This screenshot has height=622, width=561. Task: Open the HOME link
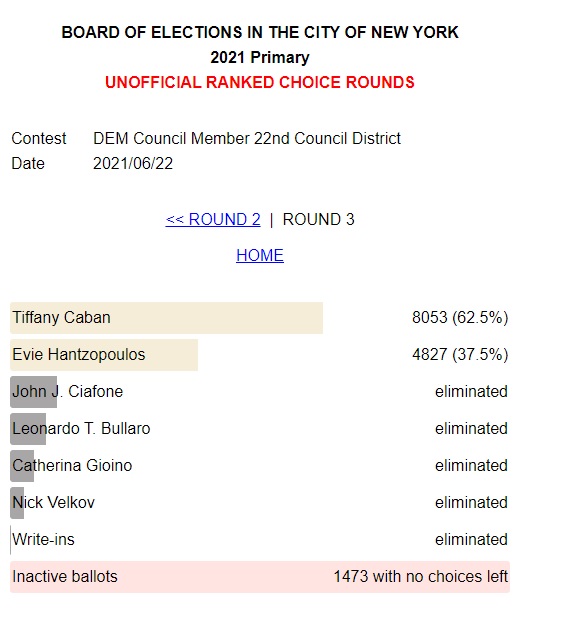260,255
